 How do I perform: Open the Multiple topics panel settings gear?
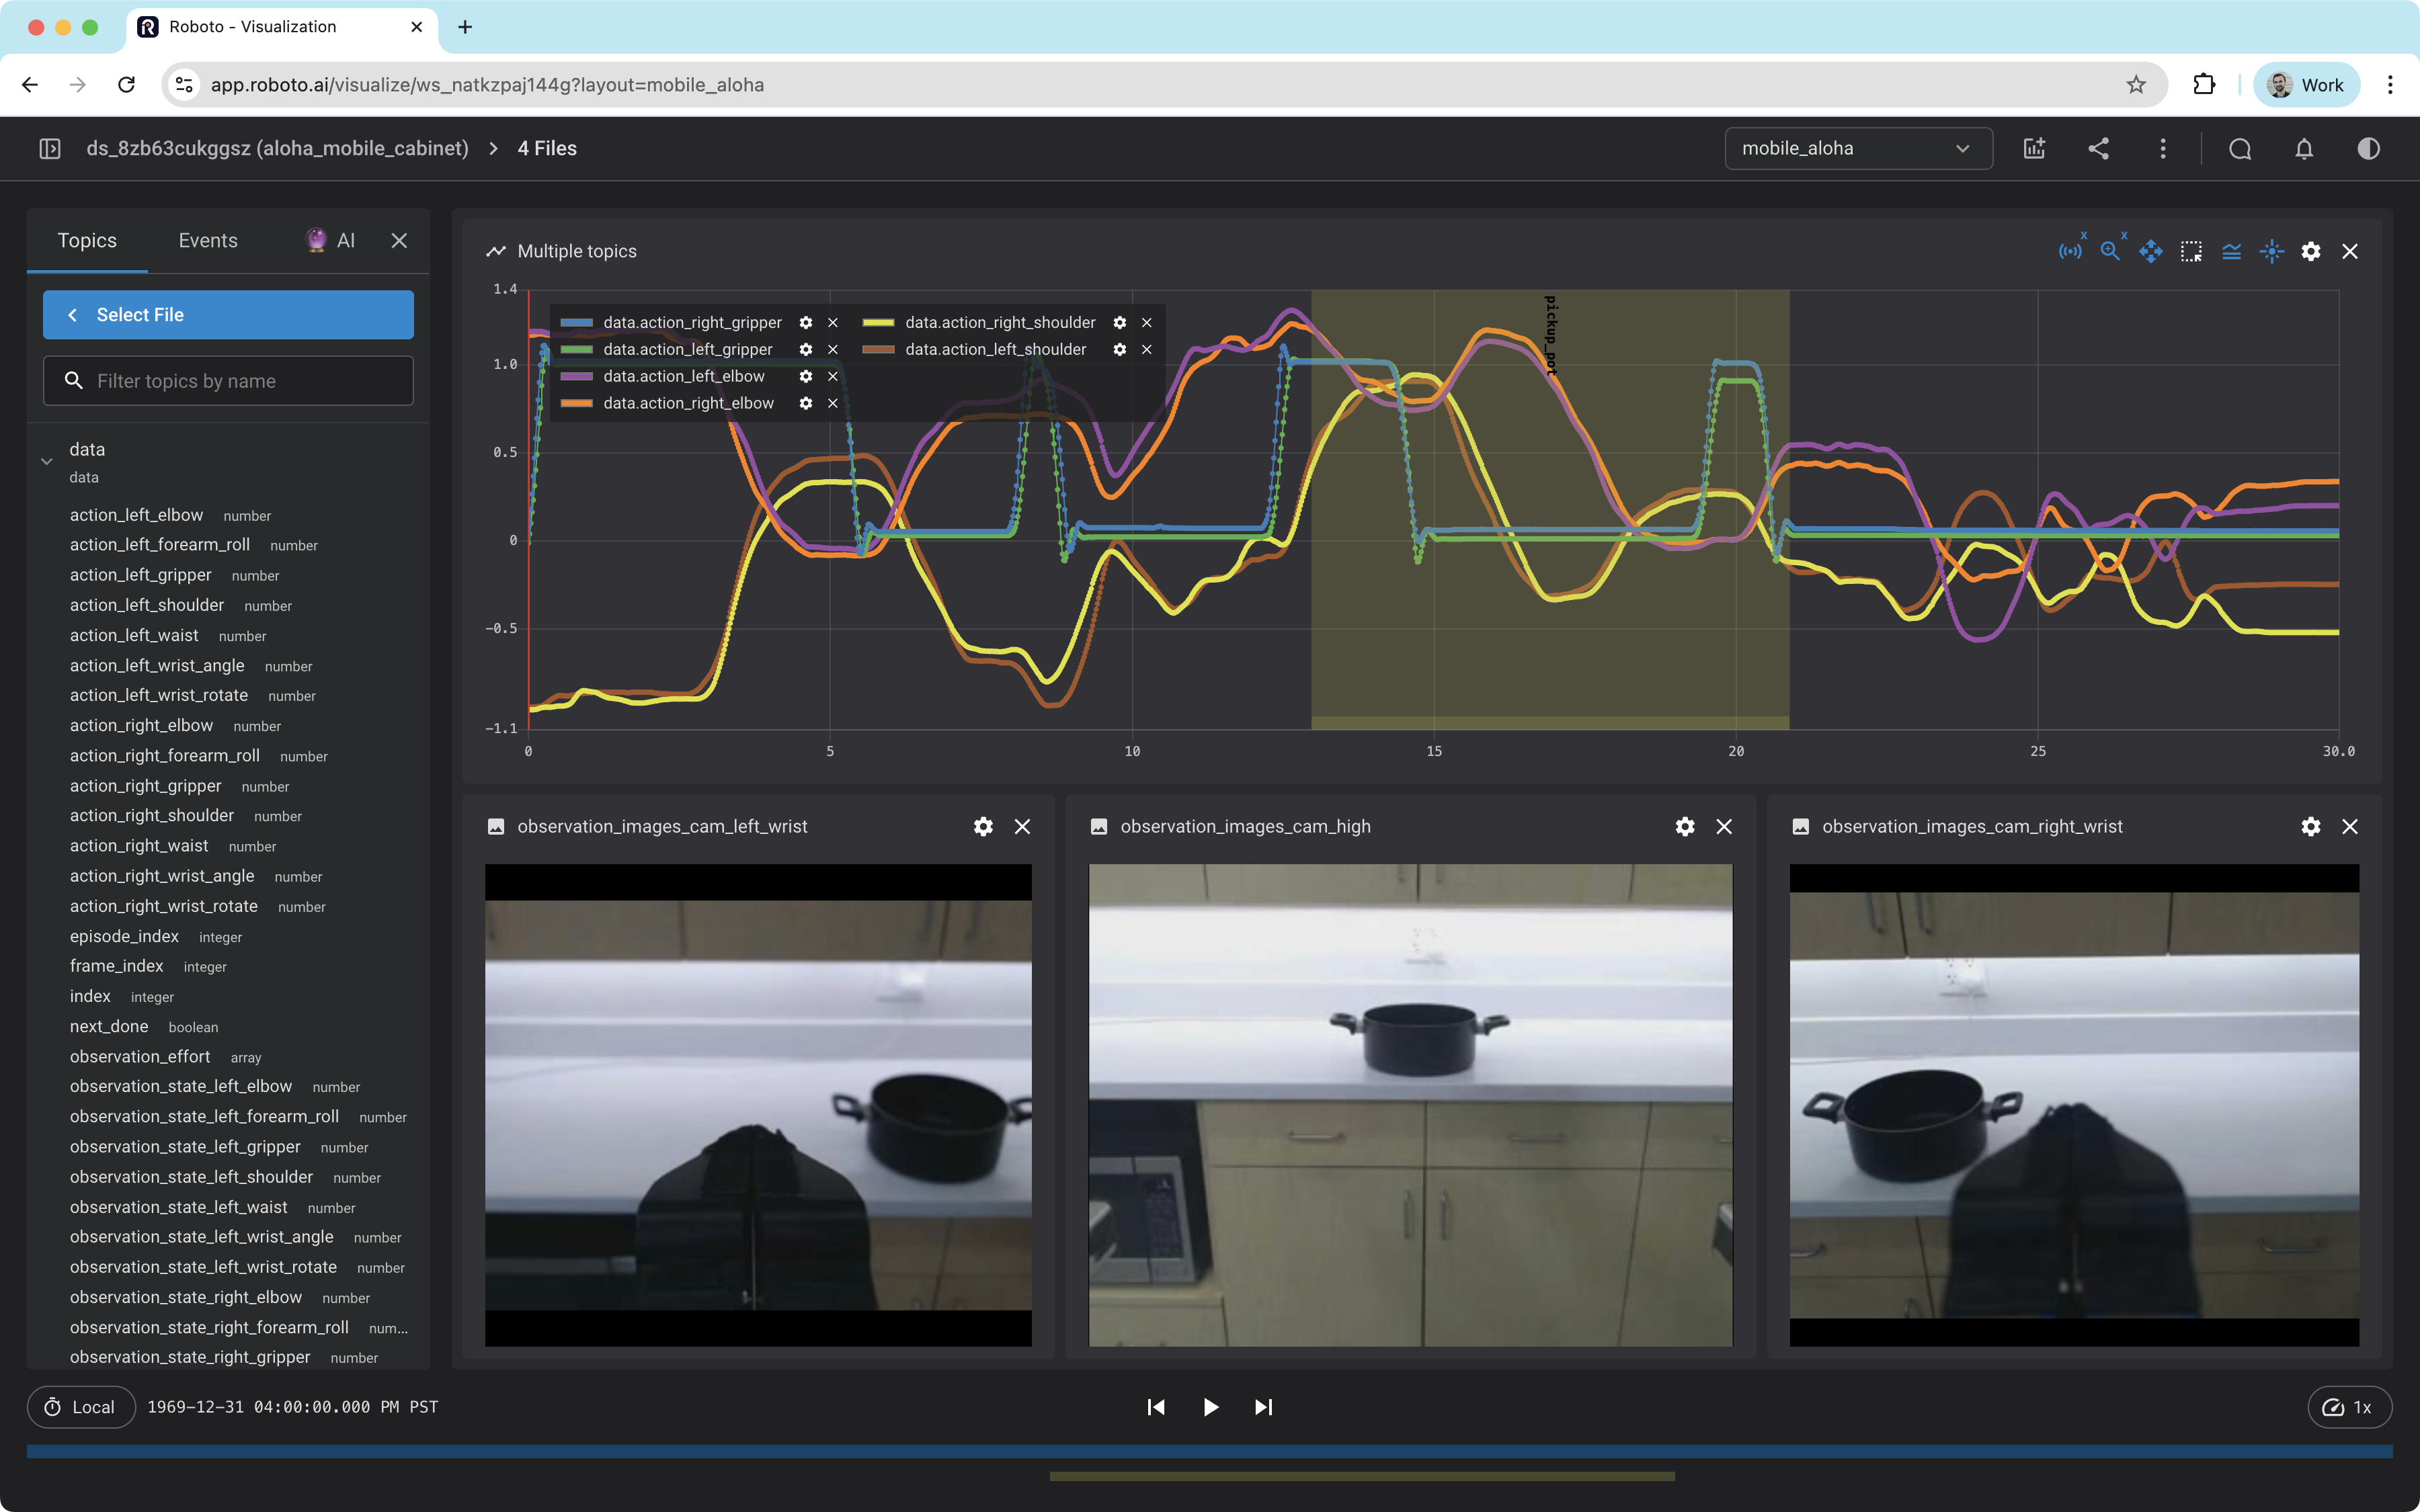click(2310, 251)
